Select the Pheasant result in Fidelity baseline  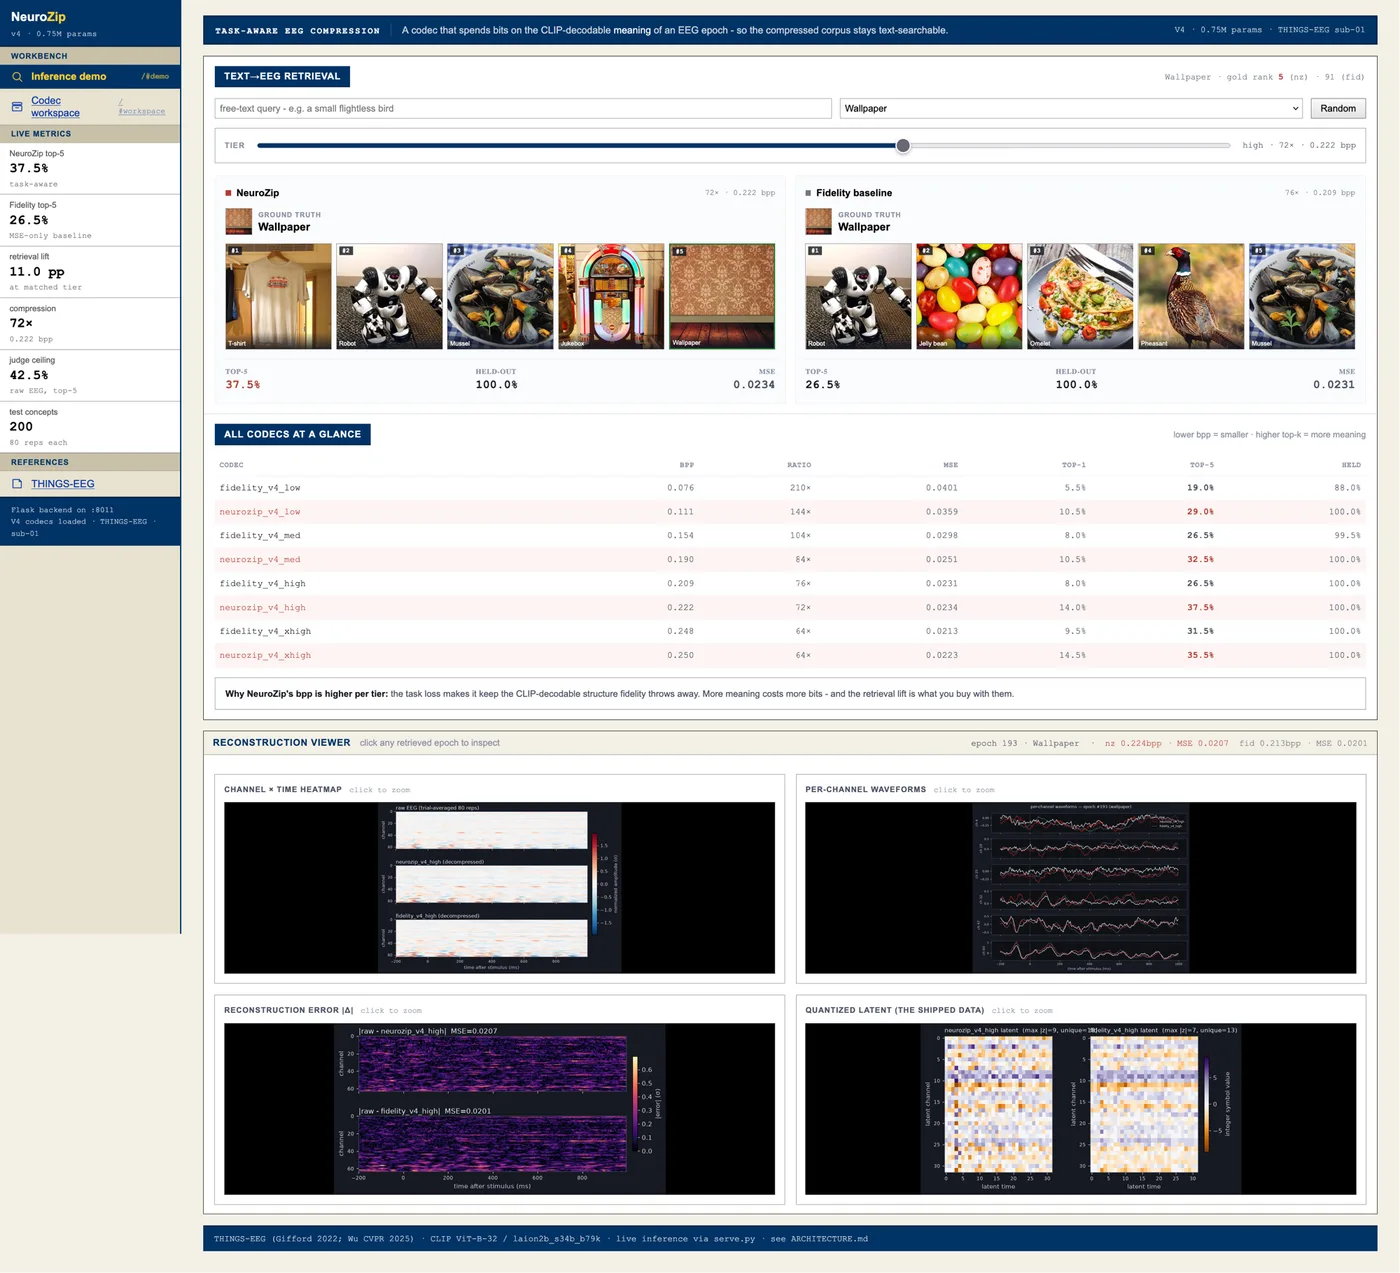click(x=1191, y=296)
